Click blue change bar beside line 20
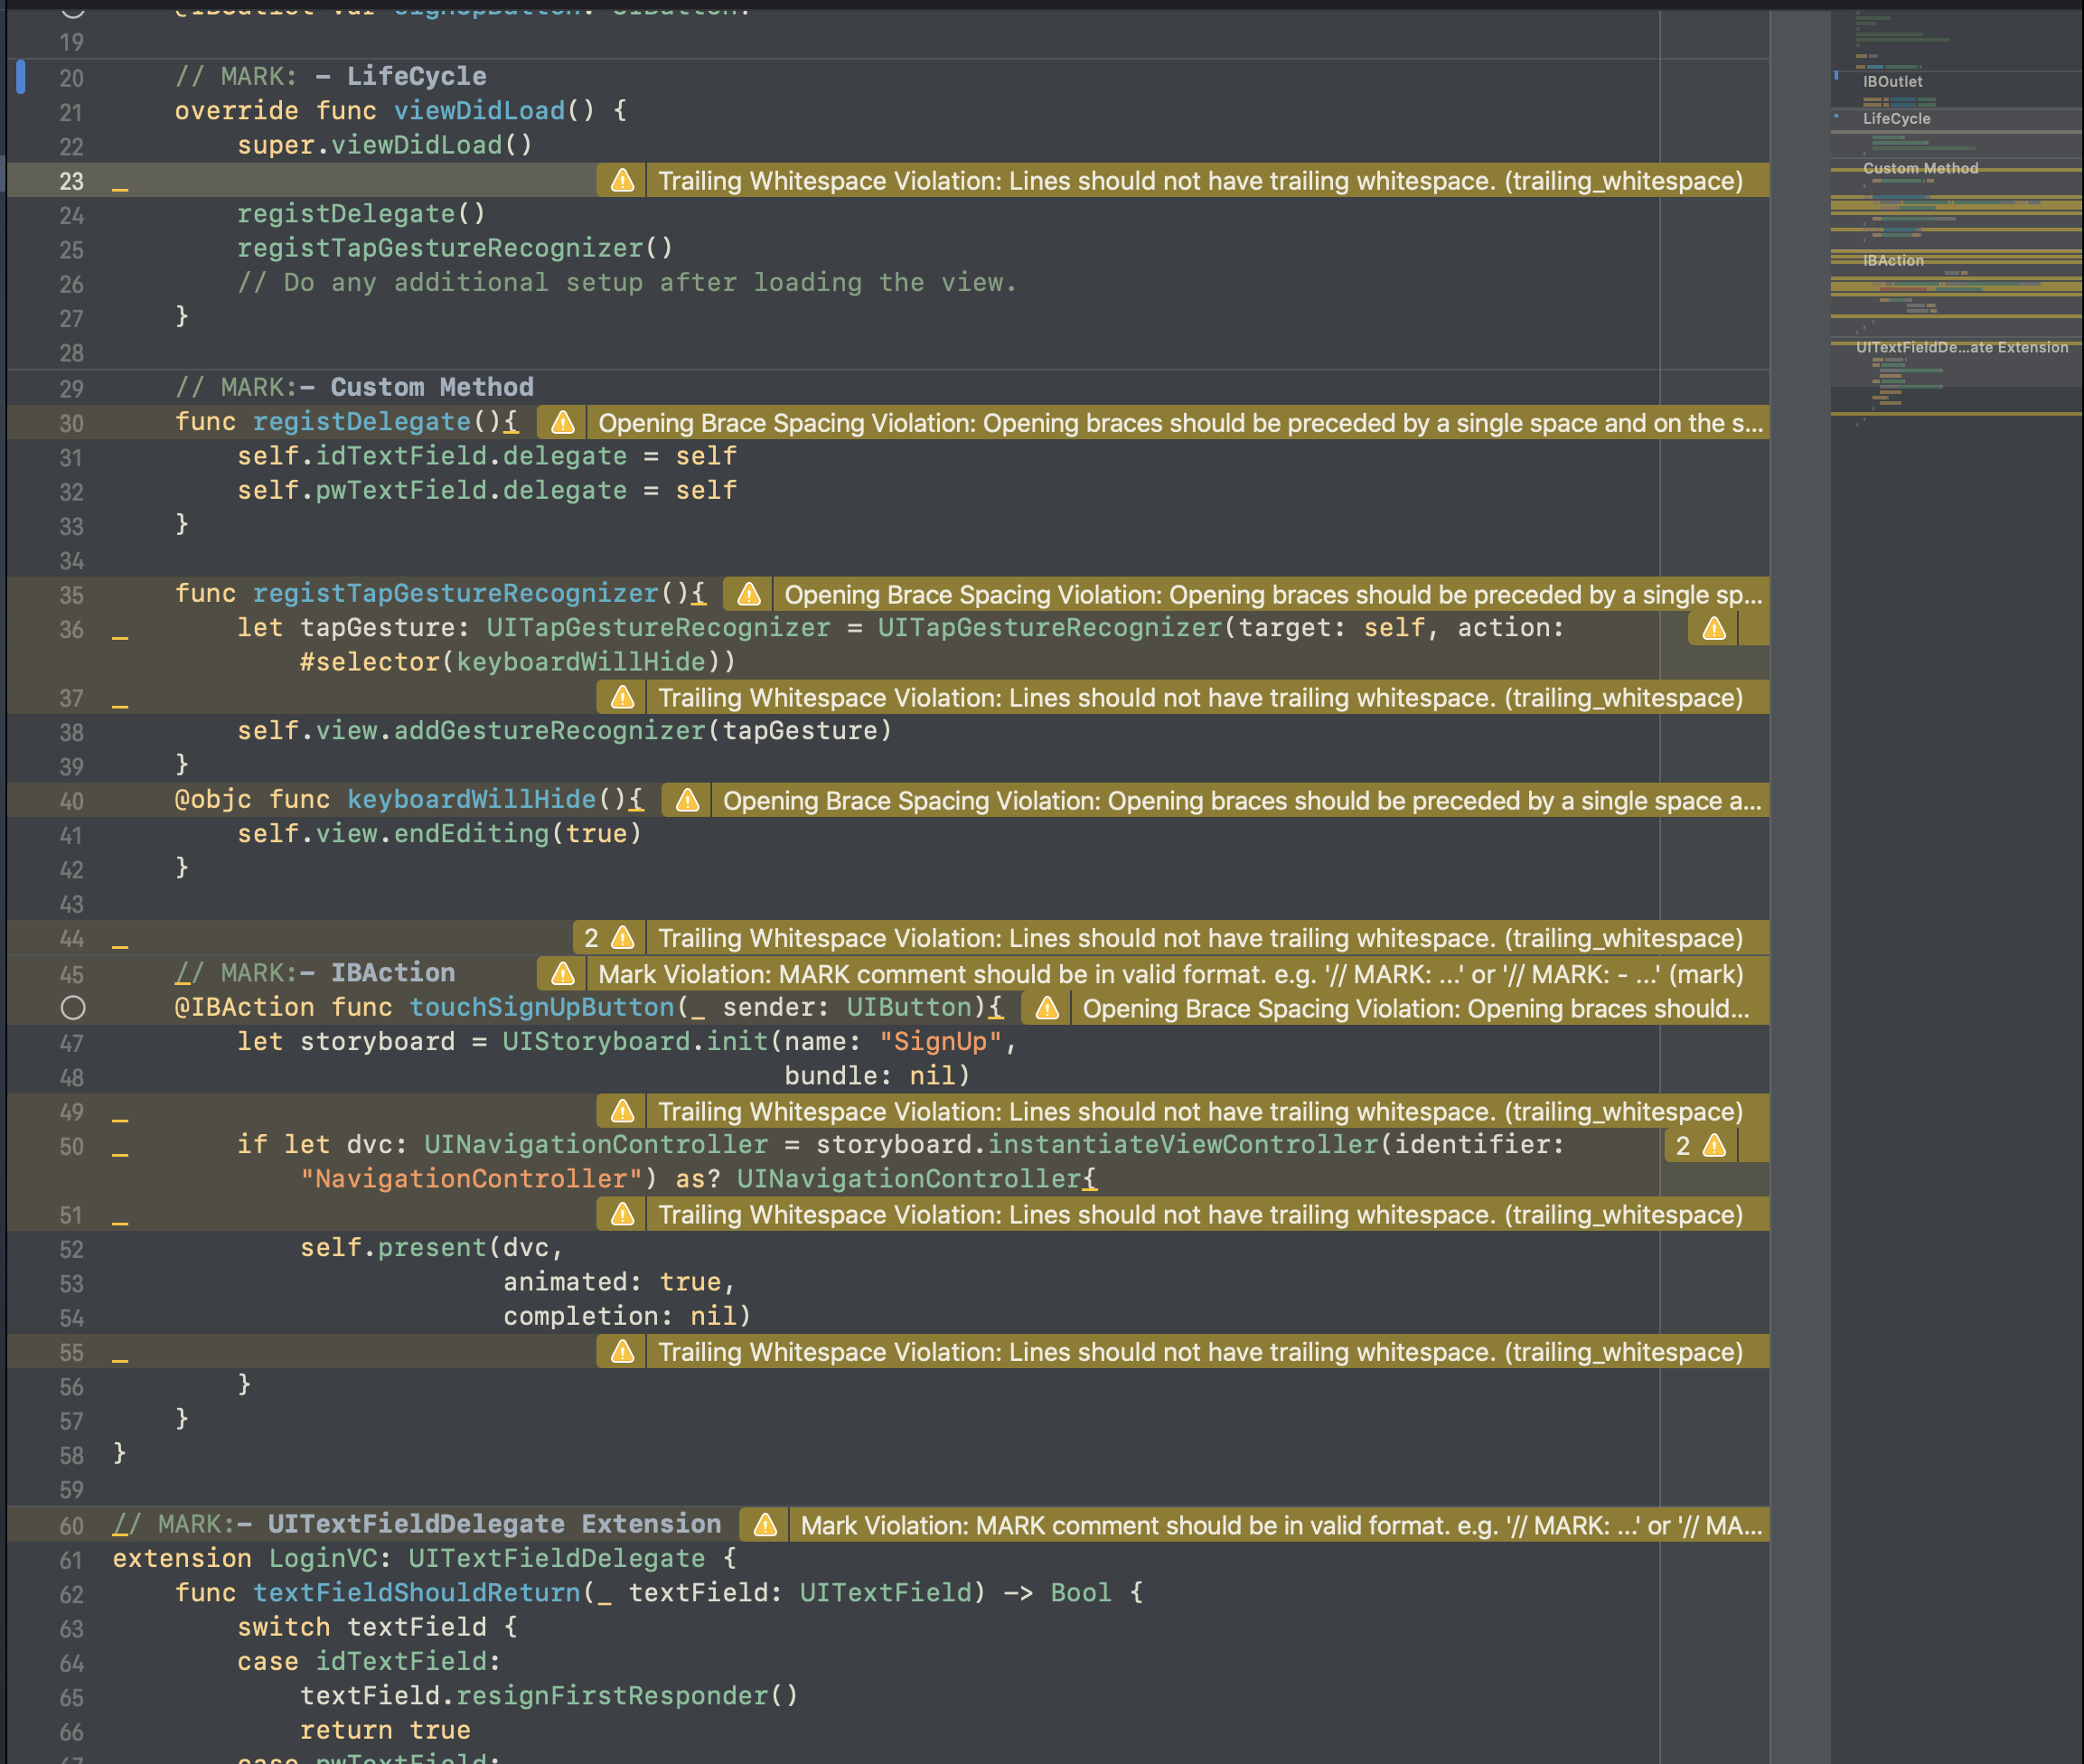The width and height of the screenshot is (2084, 1764). click(21, 77)
